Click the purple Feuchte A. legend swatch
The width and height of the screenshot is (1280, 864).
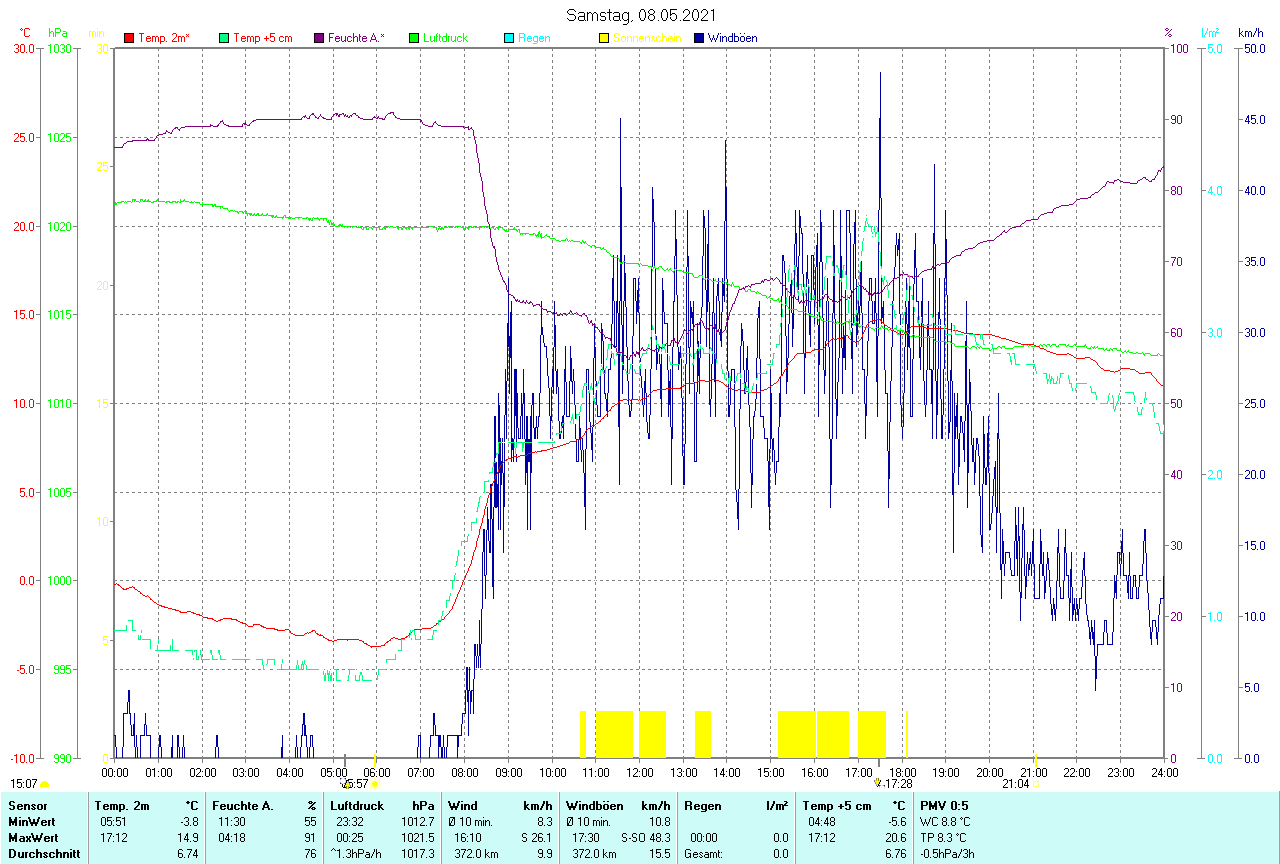point(319,38)
